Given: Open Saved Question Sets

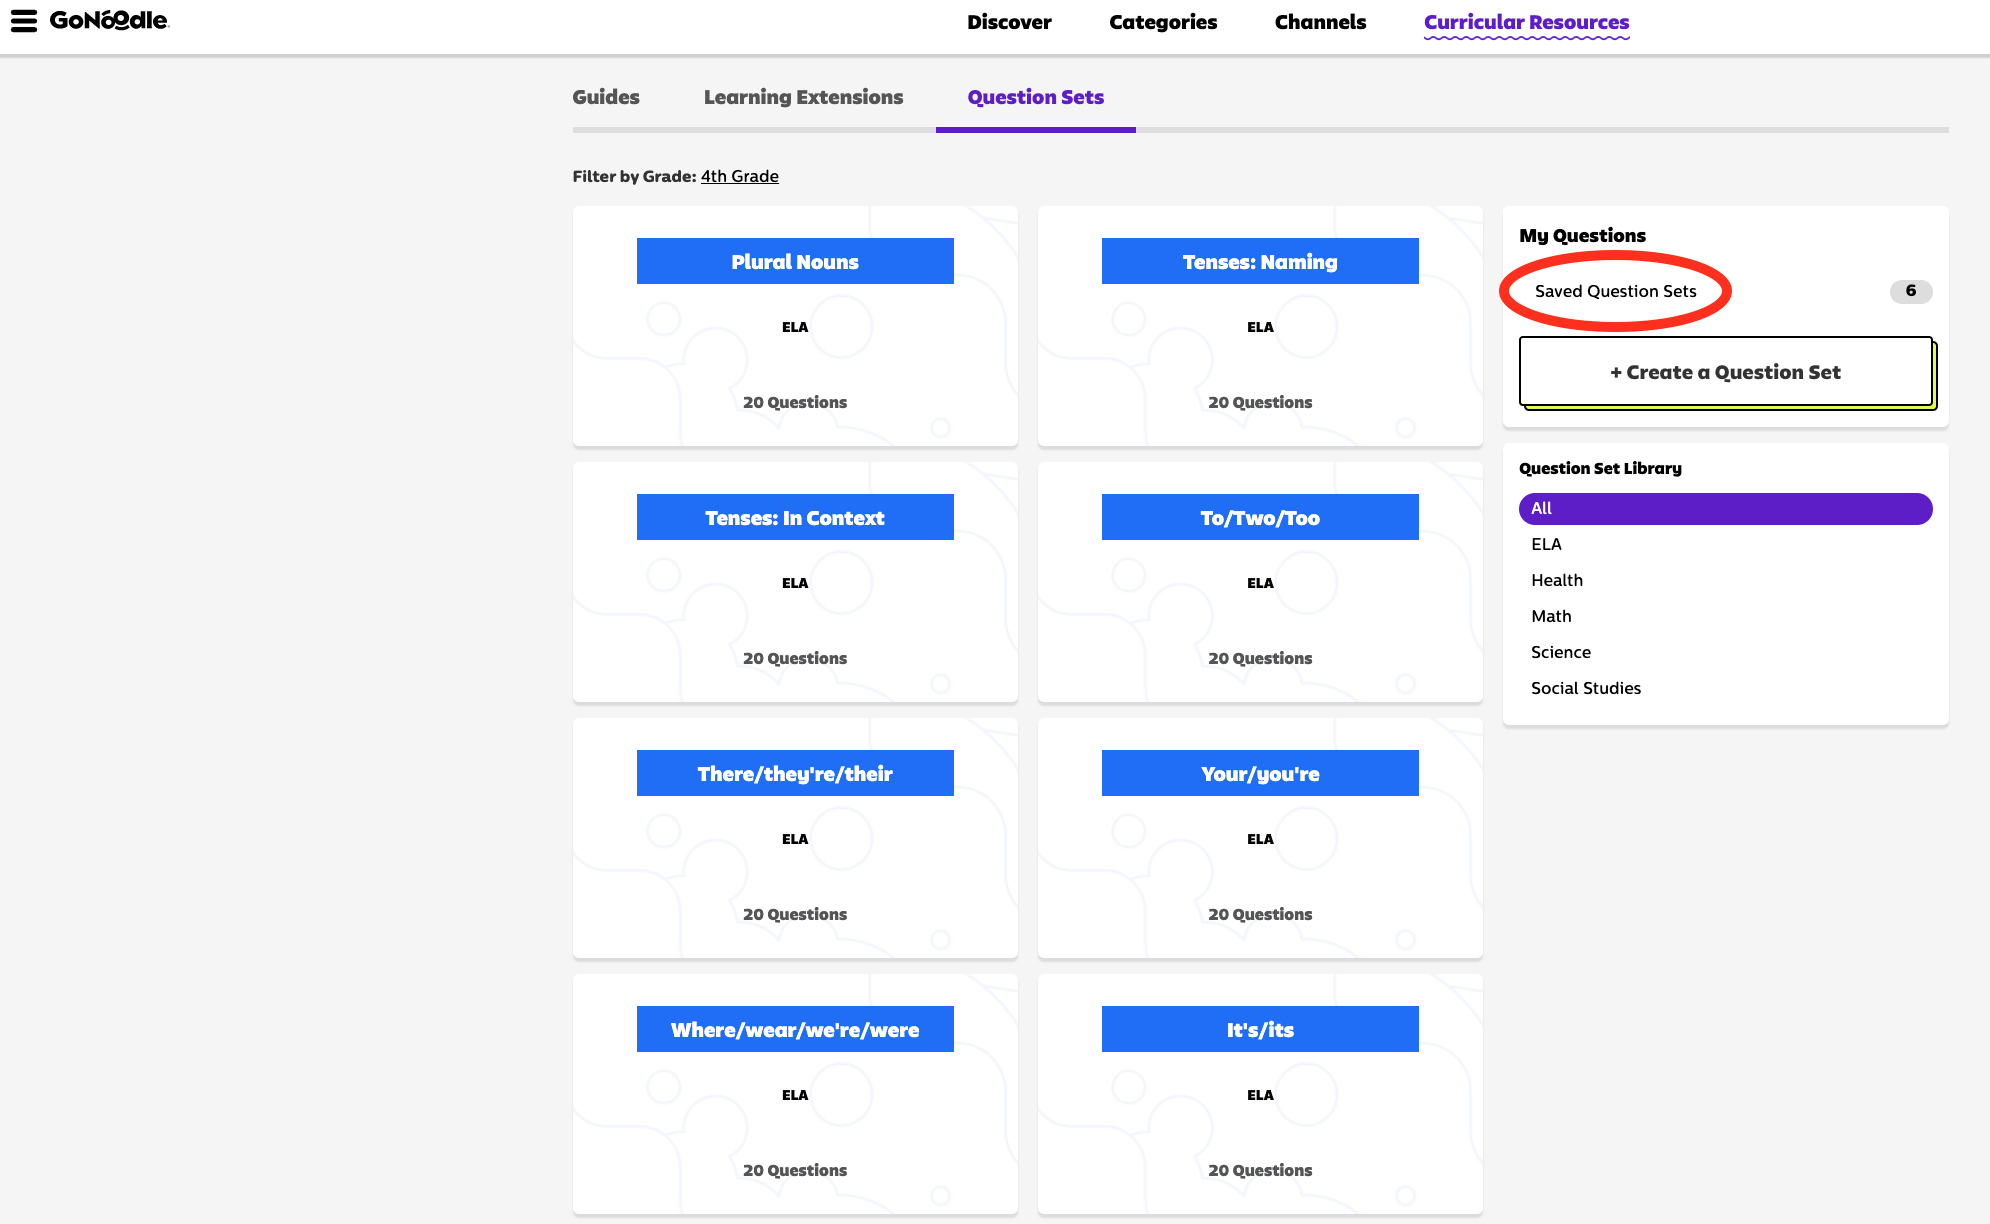Looking at the screenshot, I should pyautogui.click(x=1615, y=291).
